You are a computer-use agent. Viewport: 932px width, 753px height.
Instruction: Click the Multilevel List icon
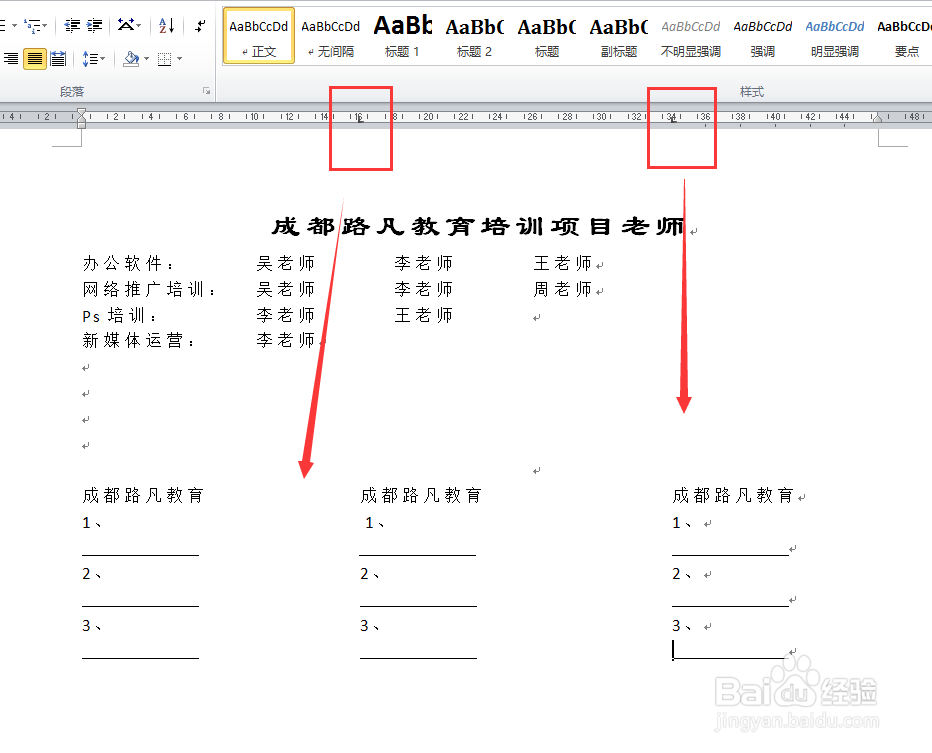pyautogui.click(x=32, y=25)
